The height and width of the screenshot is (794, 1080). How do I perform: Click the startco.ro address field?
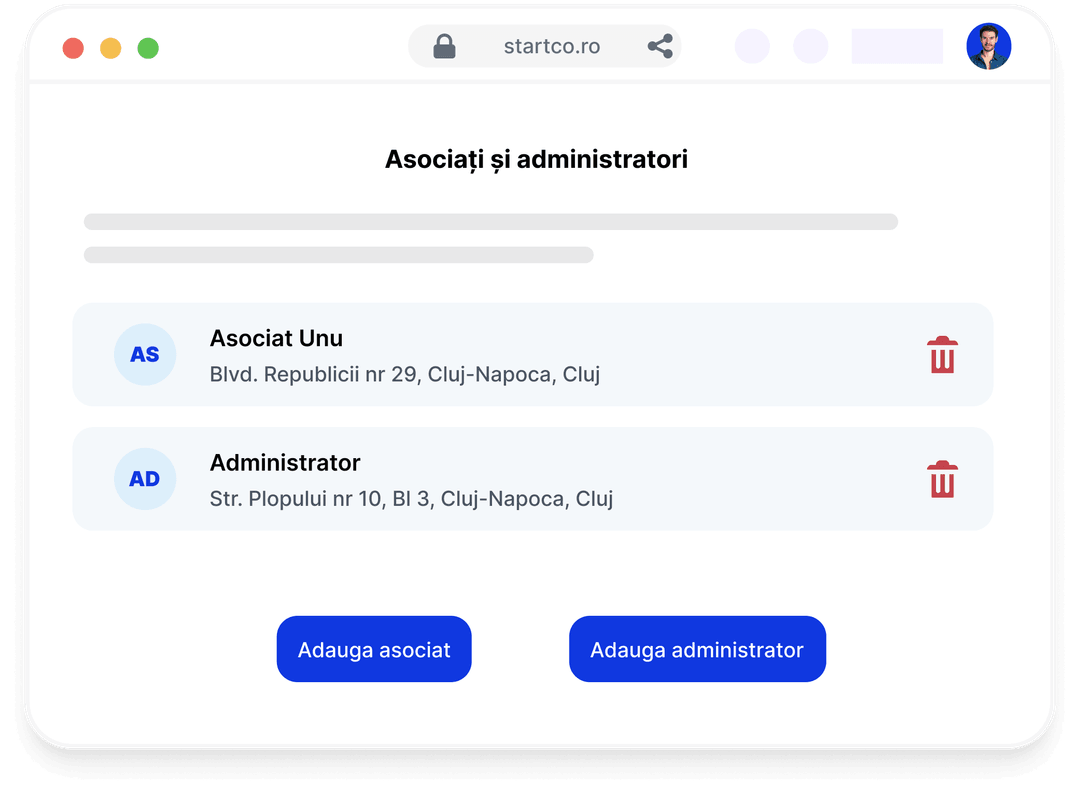click(x=552, y=47)
